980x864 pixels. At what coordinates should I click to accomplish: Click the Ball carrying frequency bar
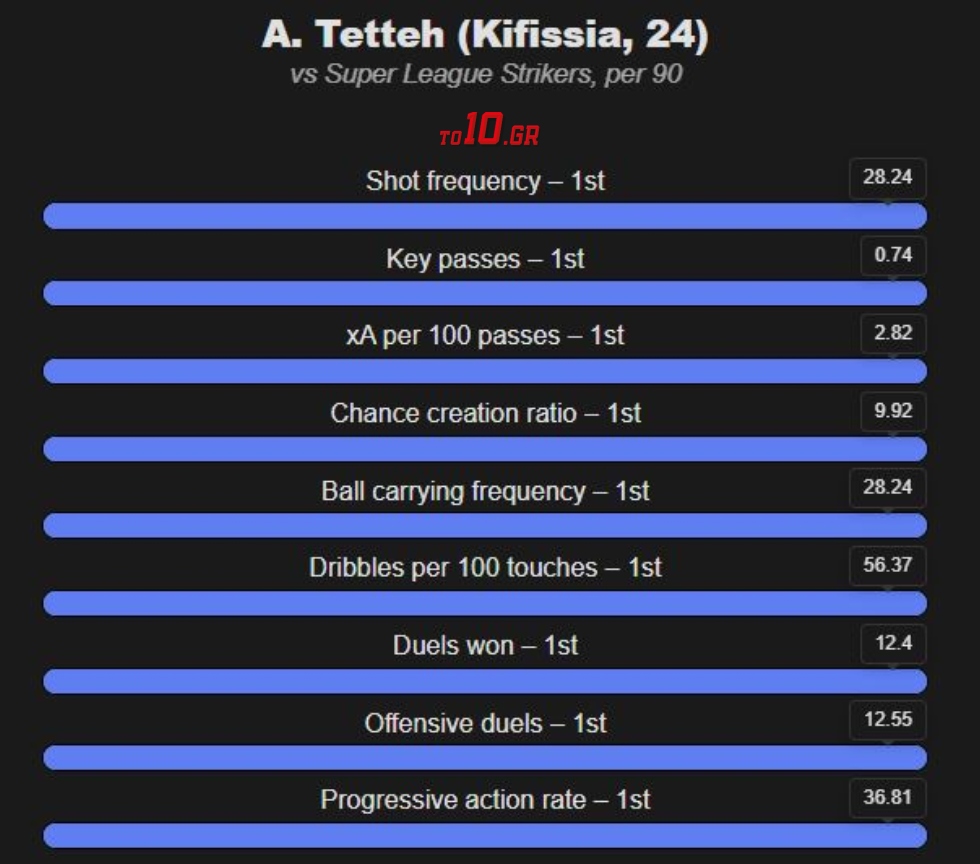485,526
